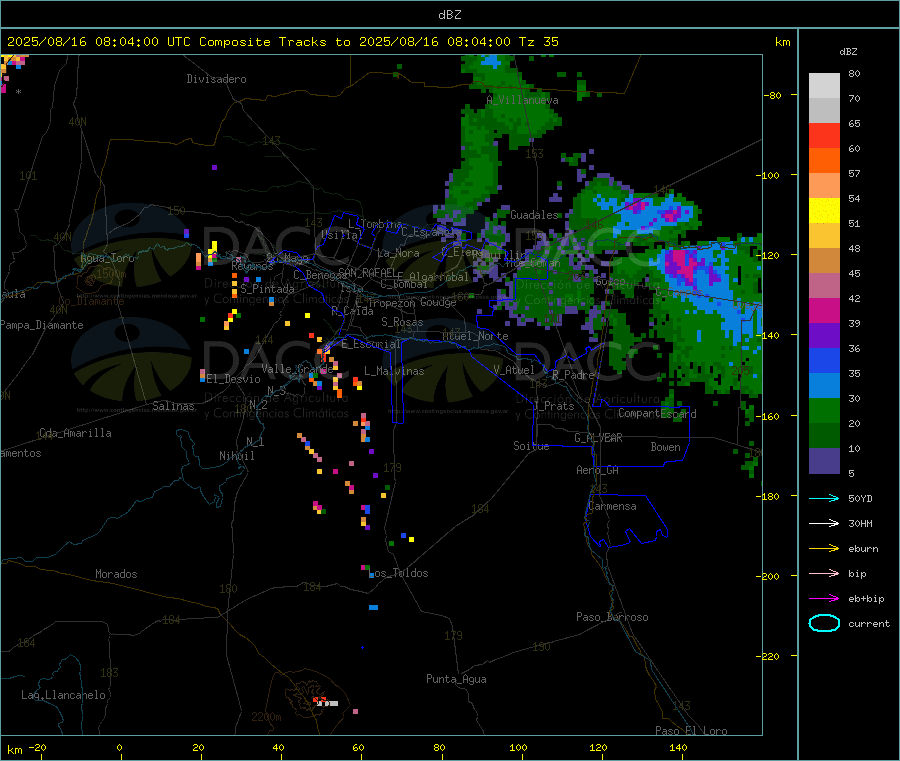
Task: Pick the light blue 30–35 dBZ color band
Action: (x=824, y=386)
